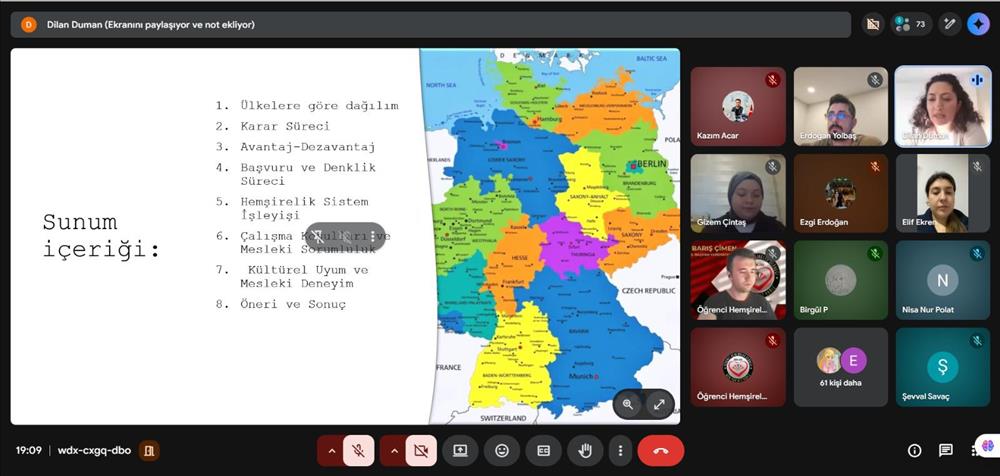Screen dimensions: 1000x476
Task: Click the present screen icon
Action: [x=461, y=451]
